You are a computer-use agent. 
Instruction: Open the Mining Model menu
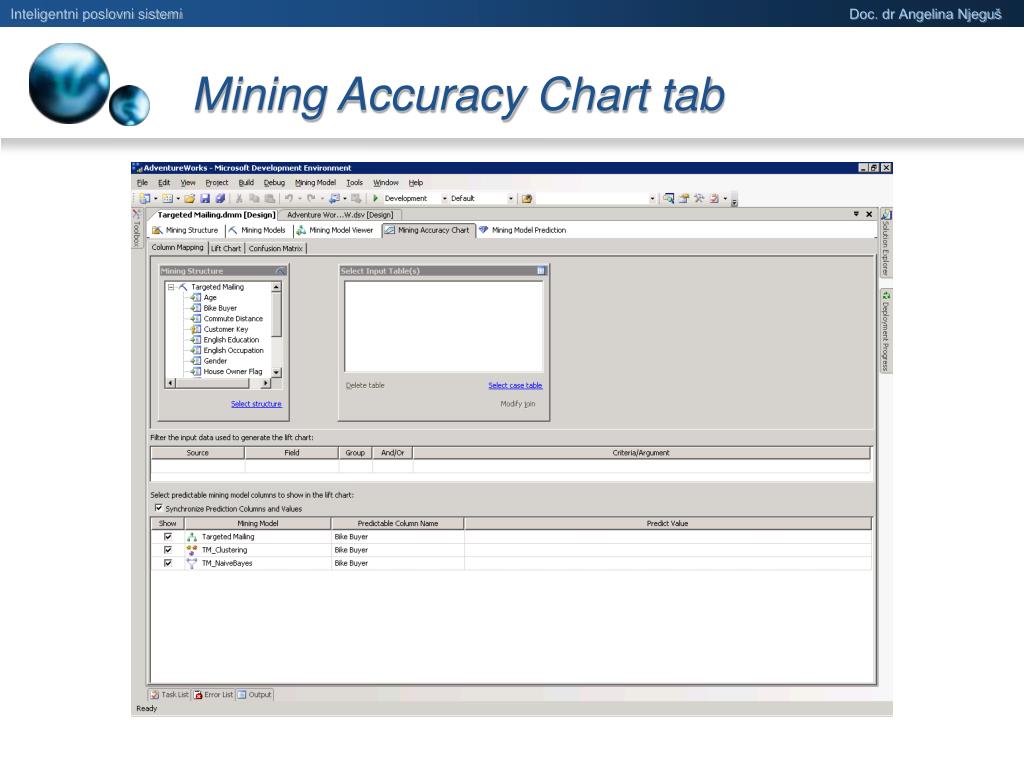[x=315, y=183]
